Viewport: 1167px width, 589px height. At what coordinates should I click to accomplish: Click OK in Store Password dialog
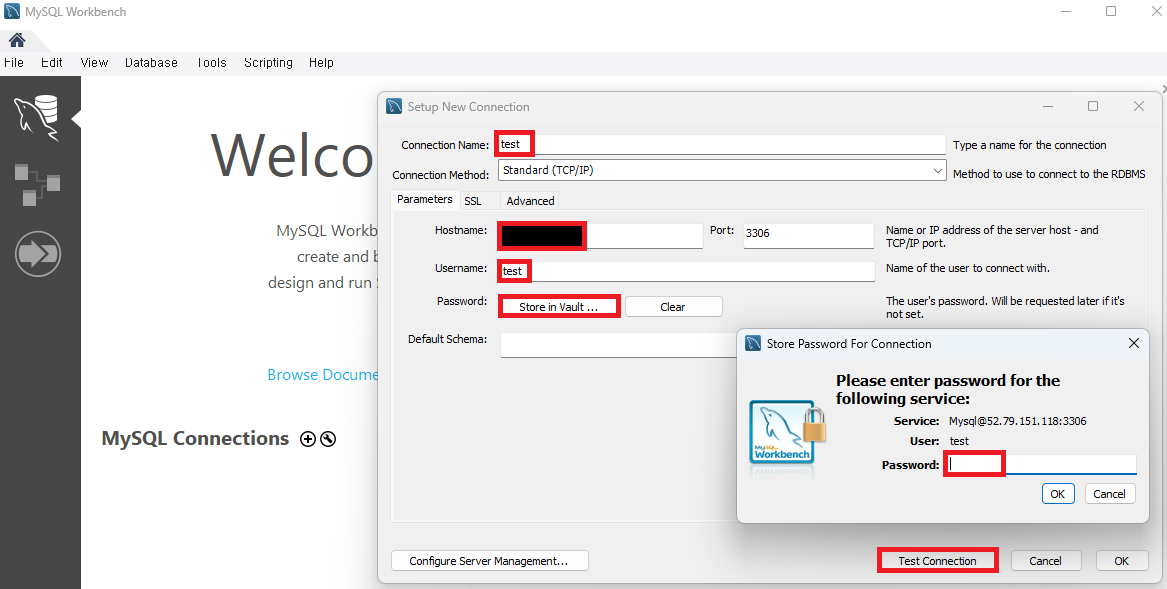tap(1058, 494)
